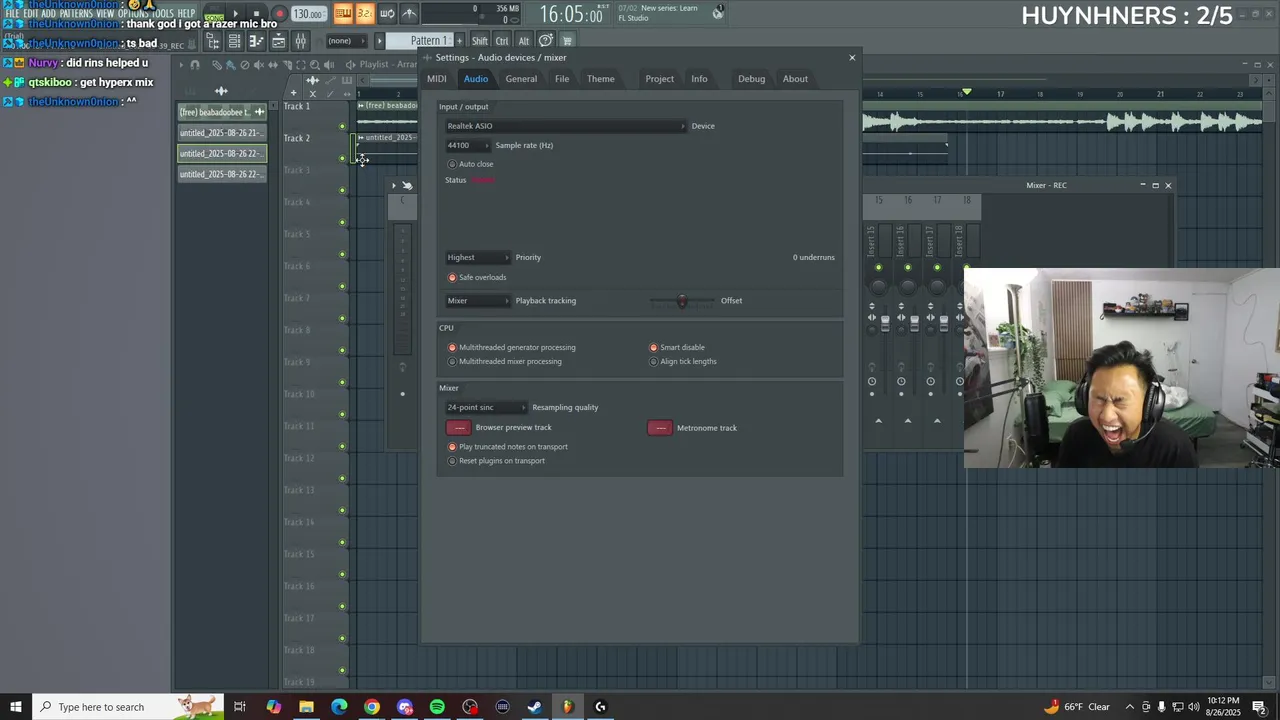Image resolution: width=1280 pixels, height=720 pixels.
Task: Toggle the loop recording icon
Action: click(387, 14)
